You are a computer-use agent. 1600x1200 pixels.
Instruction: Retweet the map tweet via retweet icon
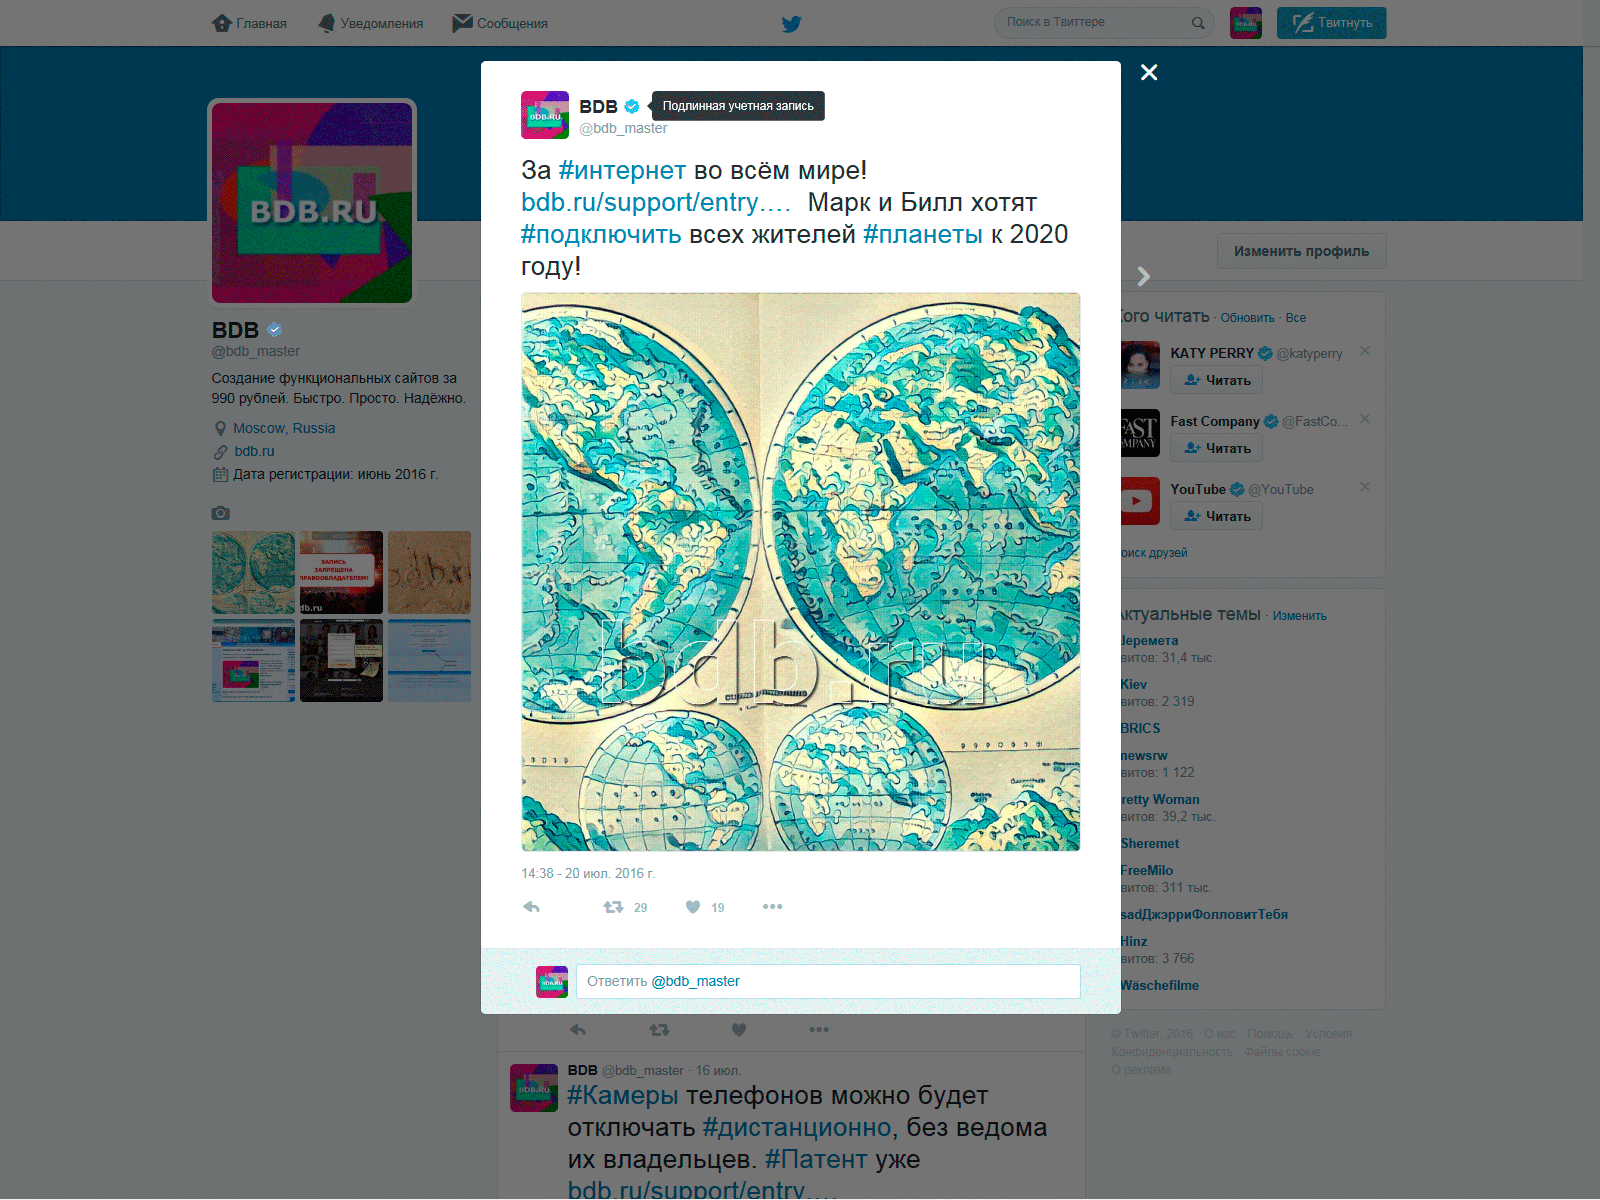click(x=613, y=907)
